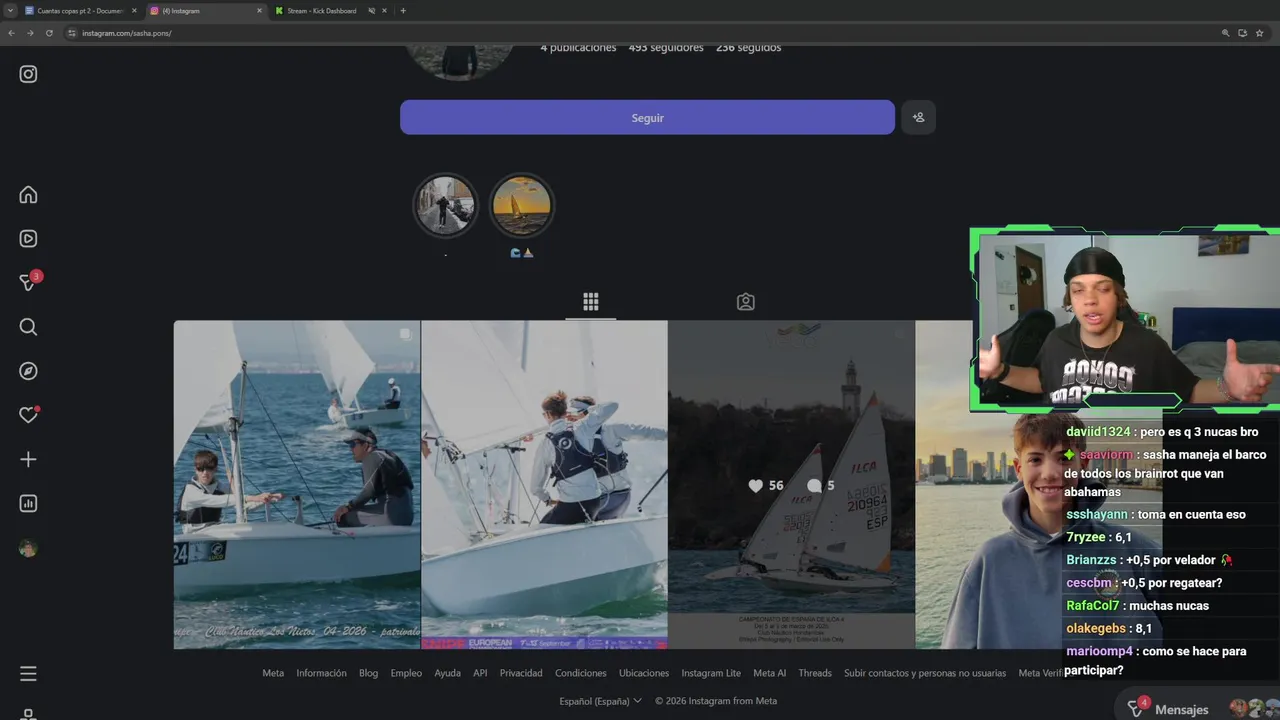Click the zoom magnifier icon in address bar
Screen dimensions: 1280x720
point(1225,33)
